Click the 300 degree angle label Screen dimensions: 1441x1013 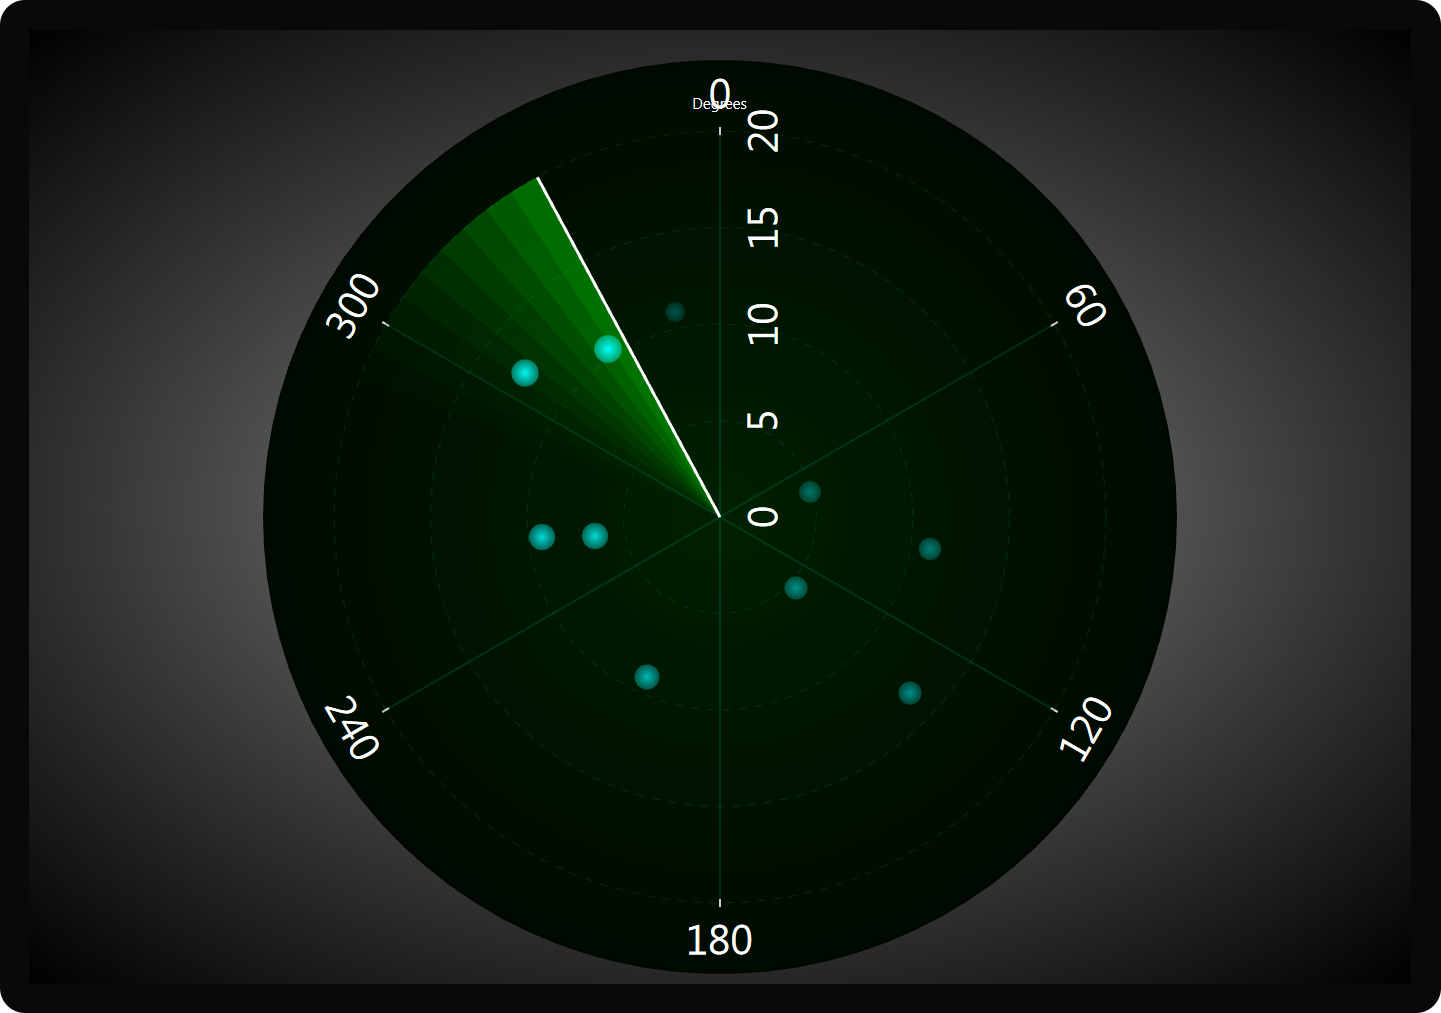(x=354, y=306)
